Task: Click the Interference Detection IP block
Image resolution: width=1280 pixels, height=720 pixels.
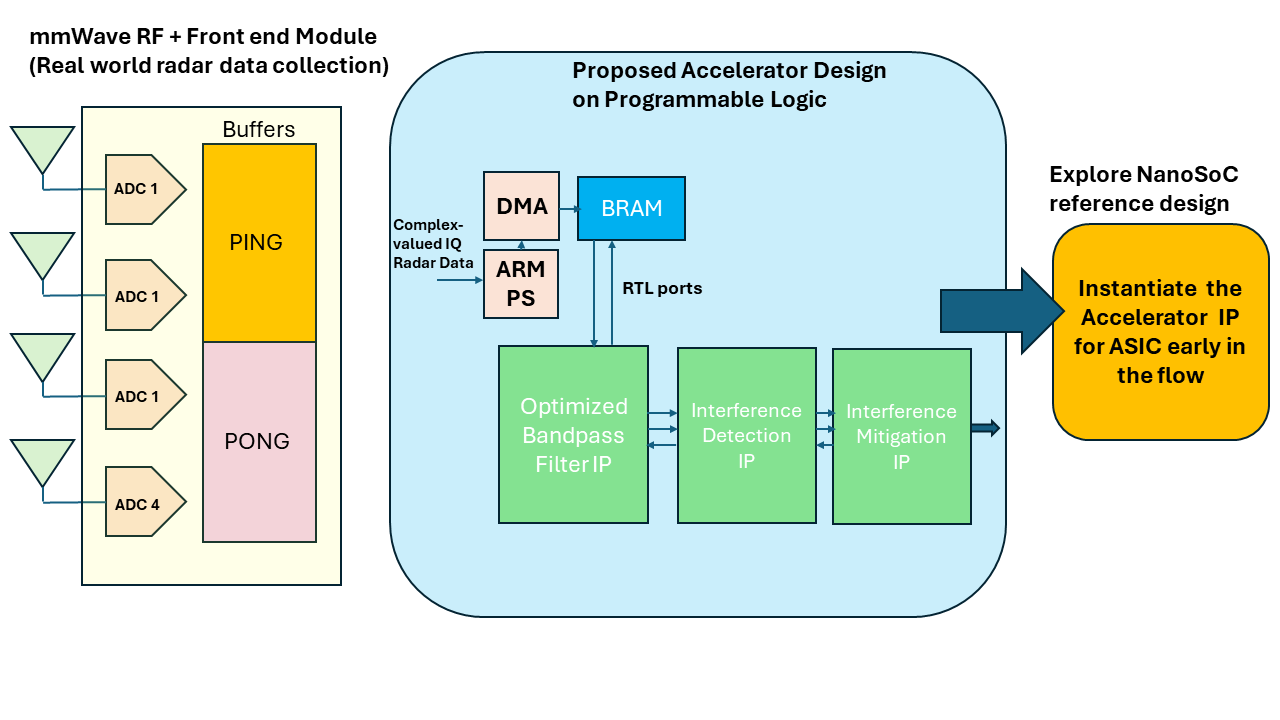Action: coord(746,435)
